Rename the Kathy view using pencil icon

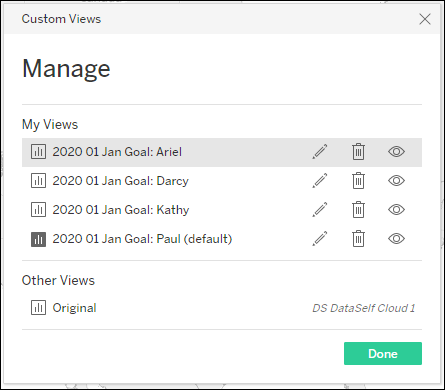[x=320, y=210]
